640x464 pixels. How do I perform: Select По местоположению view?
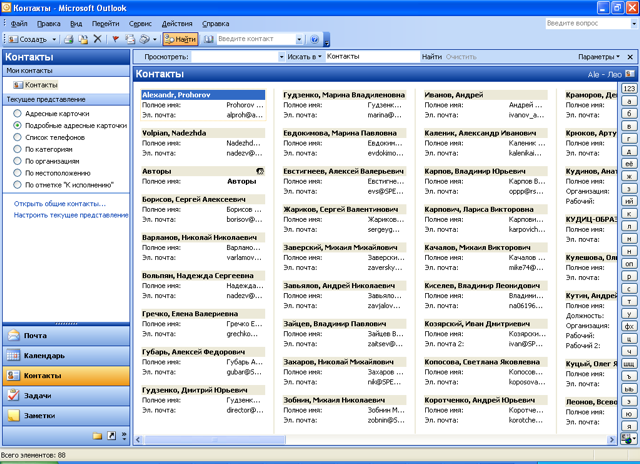click(52, 173)
